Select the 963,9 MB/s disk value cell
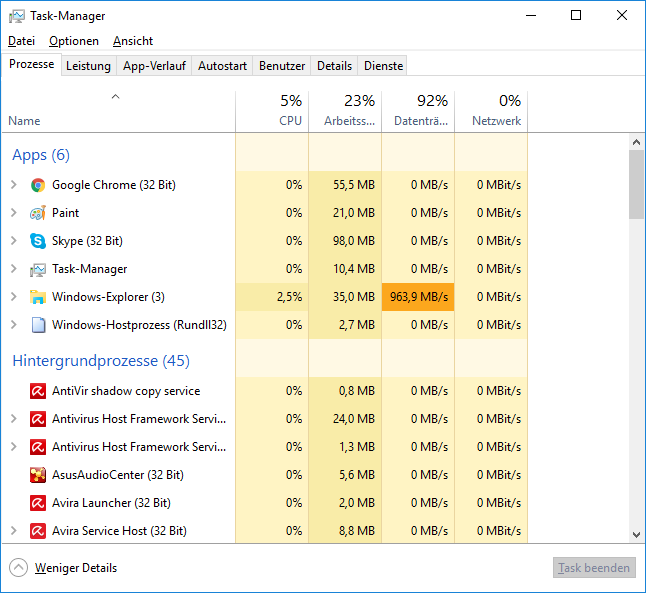This screenshot has height=593, width=646. (x=418, y=297)
